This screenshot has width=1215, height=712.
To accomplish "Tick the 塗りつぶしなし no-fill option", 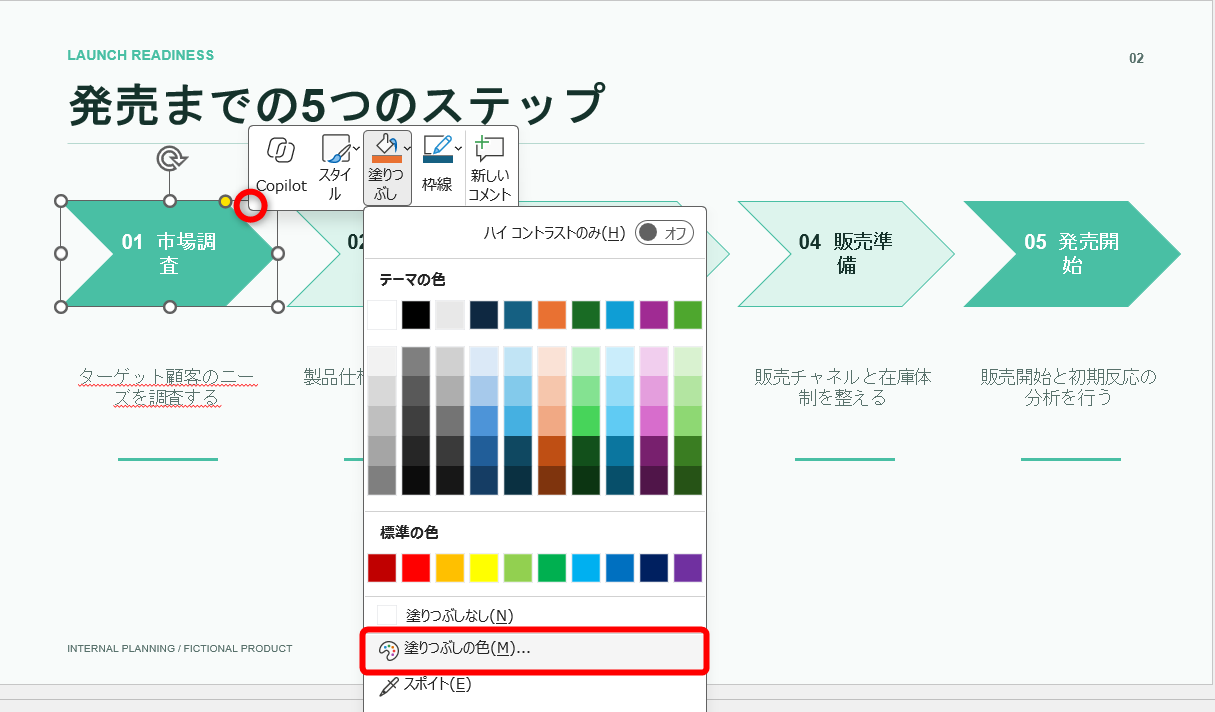I will [535, 615].
